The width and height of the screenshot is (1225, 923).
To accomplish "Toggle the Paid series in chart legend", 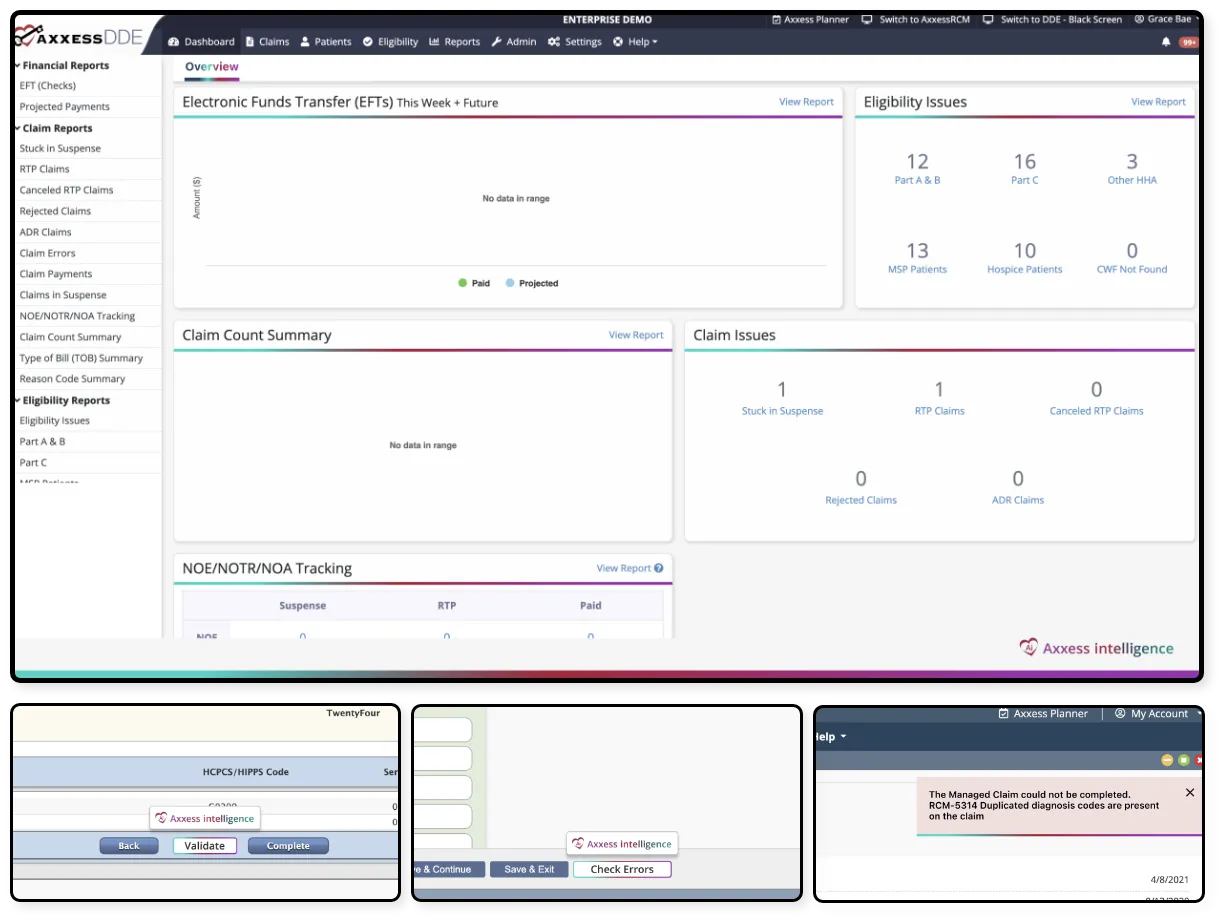I will (474, 283).
